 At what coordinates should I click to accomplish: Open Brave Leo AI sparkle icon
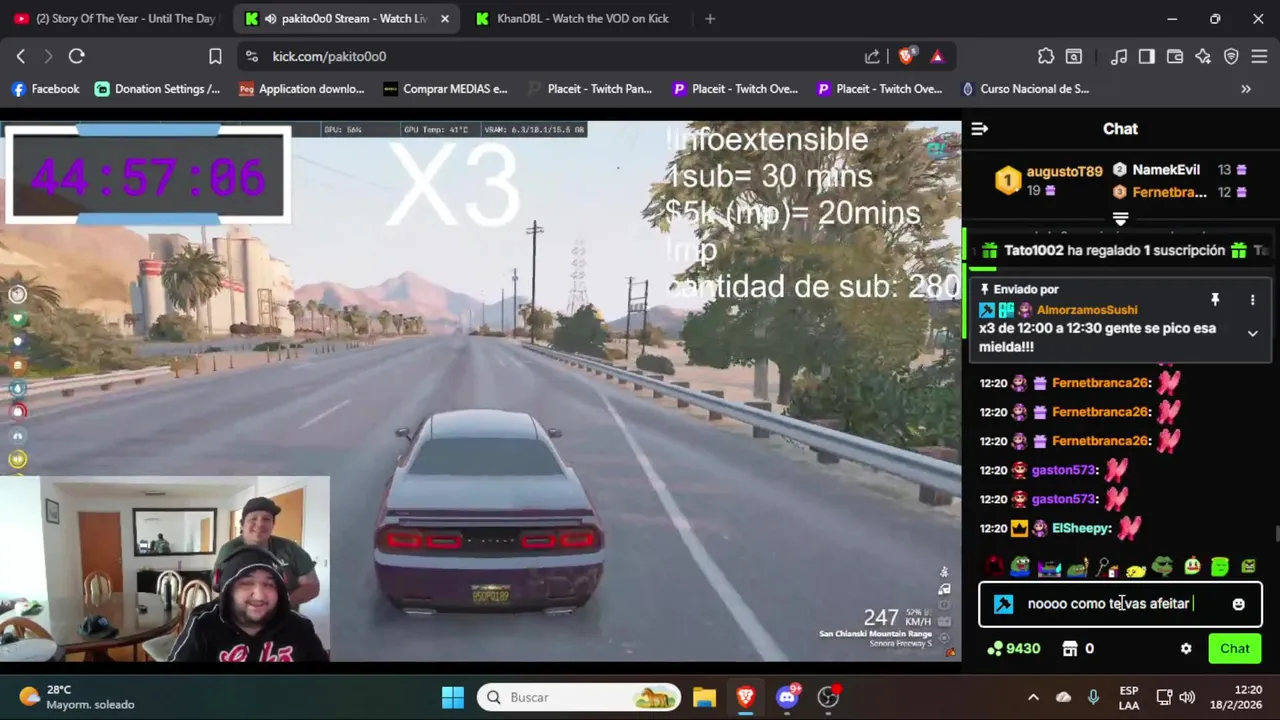[1203, 57]
